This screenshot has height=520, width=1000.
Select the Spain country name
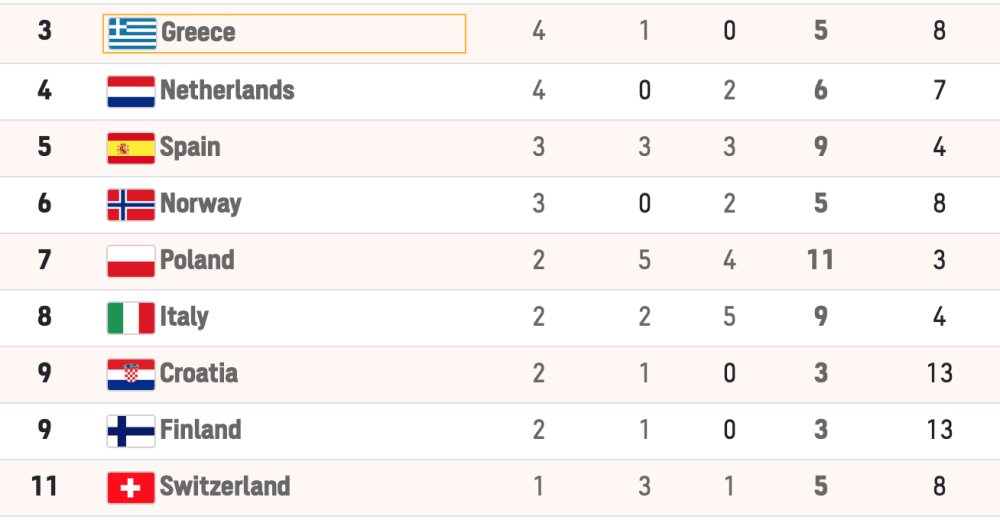[190, 147]
